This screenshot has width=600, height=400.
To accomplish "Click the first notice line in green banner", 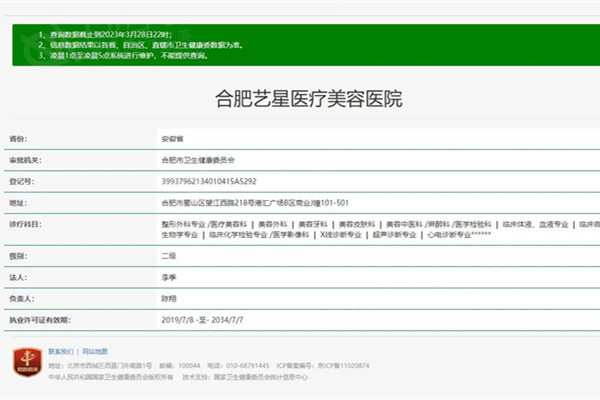I will [x=90, y=35].
